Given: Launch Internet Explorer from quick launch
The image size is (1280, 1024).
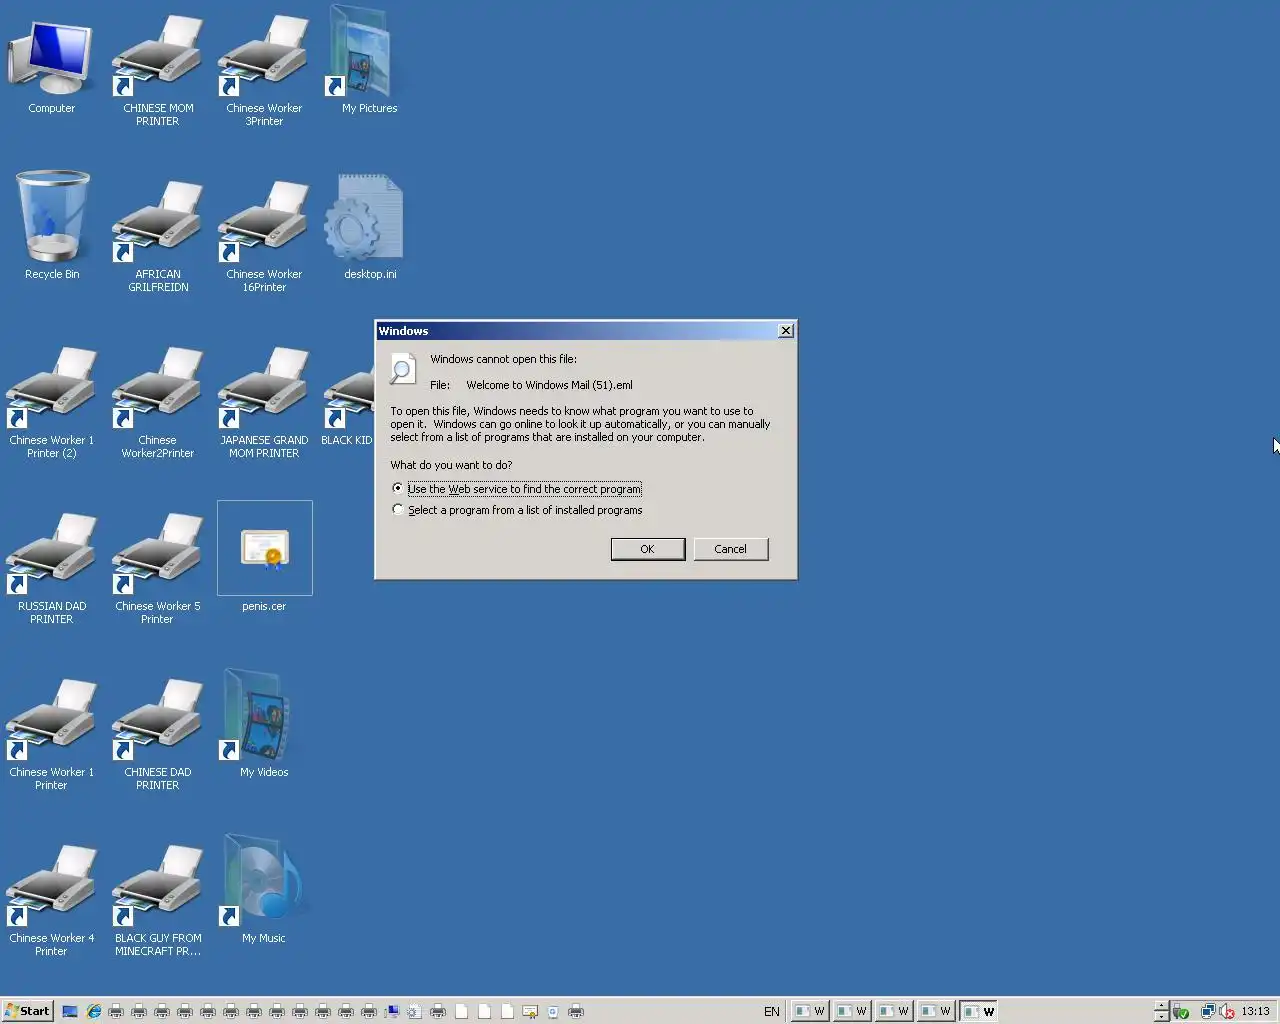Looking at the screenshot, I should point(94,1011).
